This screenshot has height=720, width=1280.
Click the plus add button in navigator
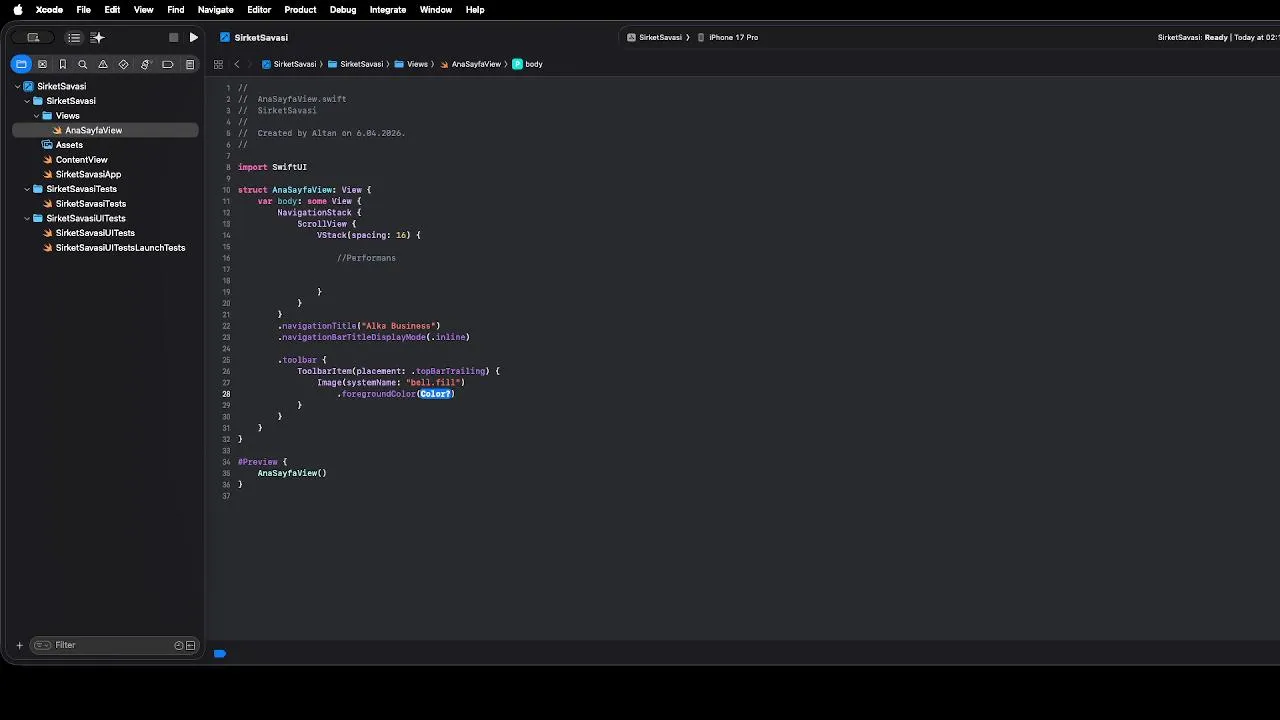click(19, 645)
